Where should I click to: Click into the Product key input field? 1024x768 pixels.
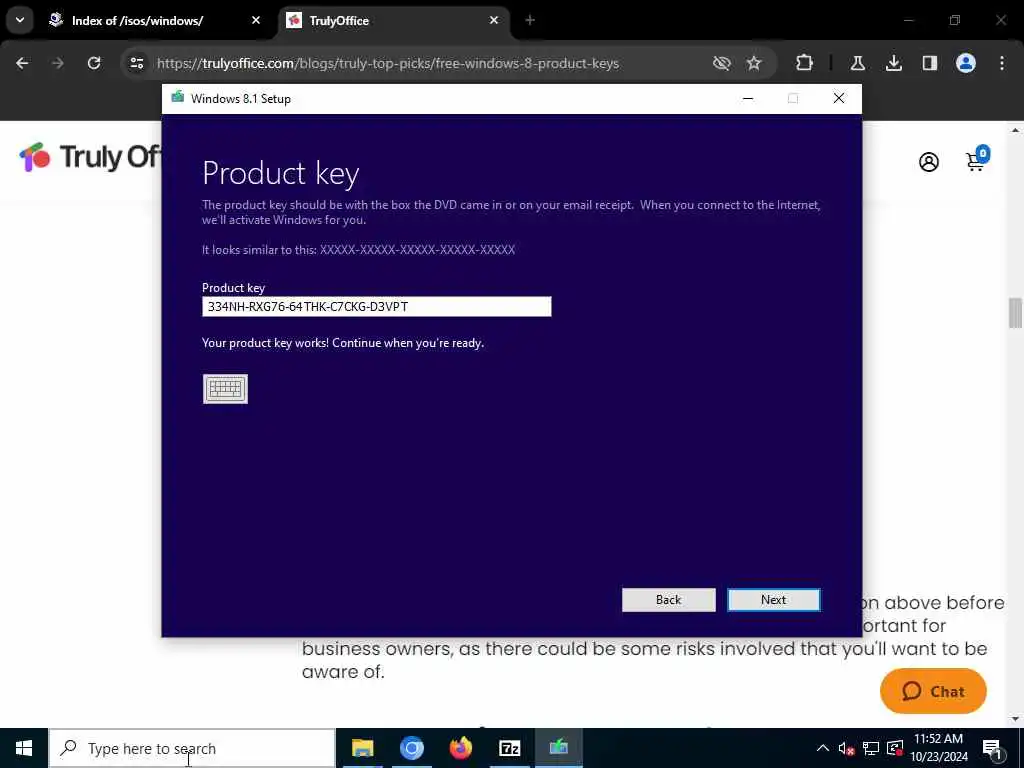[x=377, y=306]
